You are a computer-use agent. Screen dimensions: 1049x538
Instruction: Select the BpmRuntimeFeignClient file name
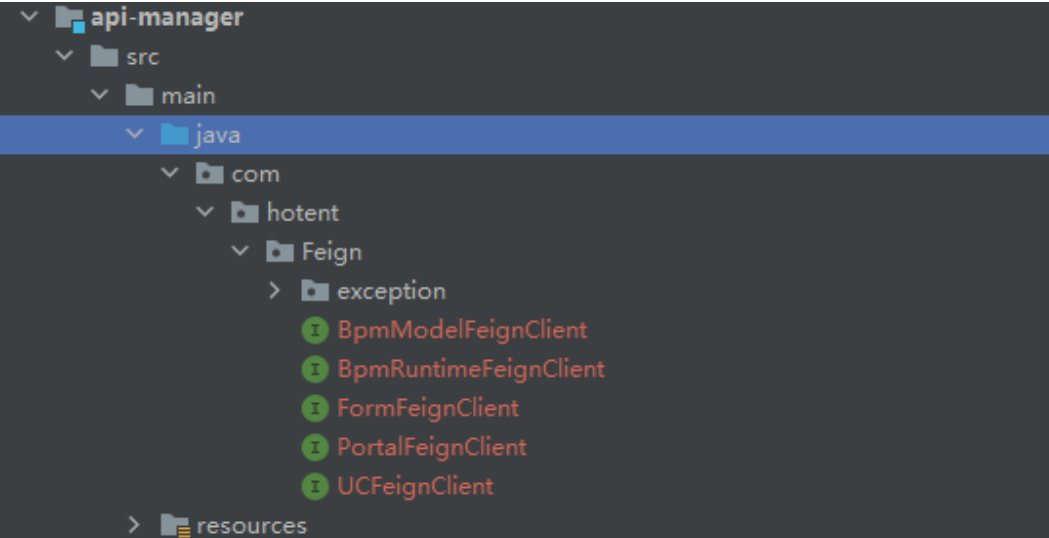click(x=470, y=369)
